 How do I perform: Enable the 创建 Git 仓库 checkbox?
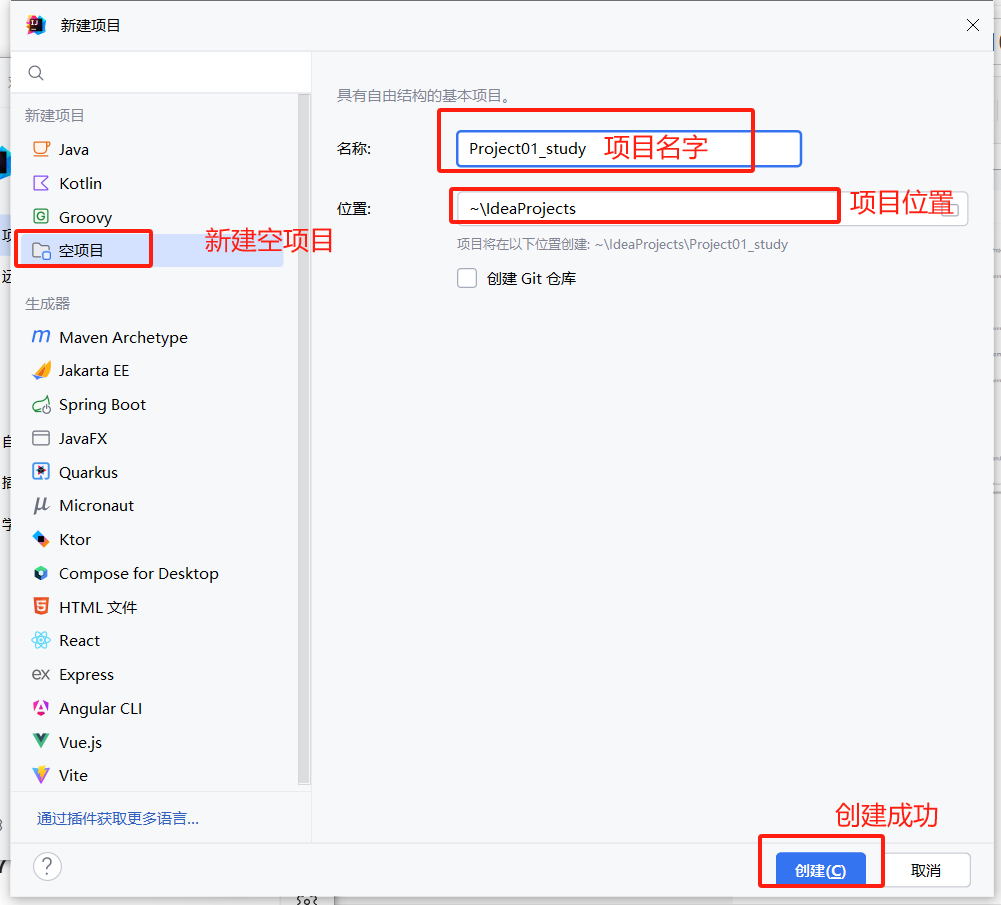(x=467, y=278)
